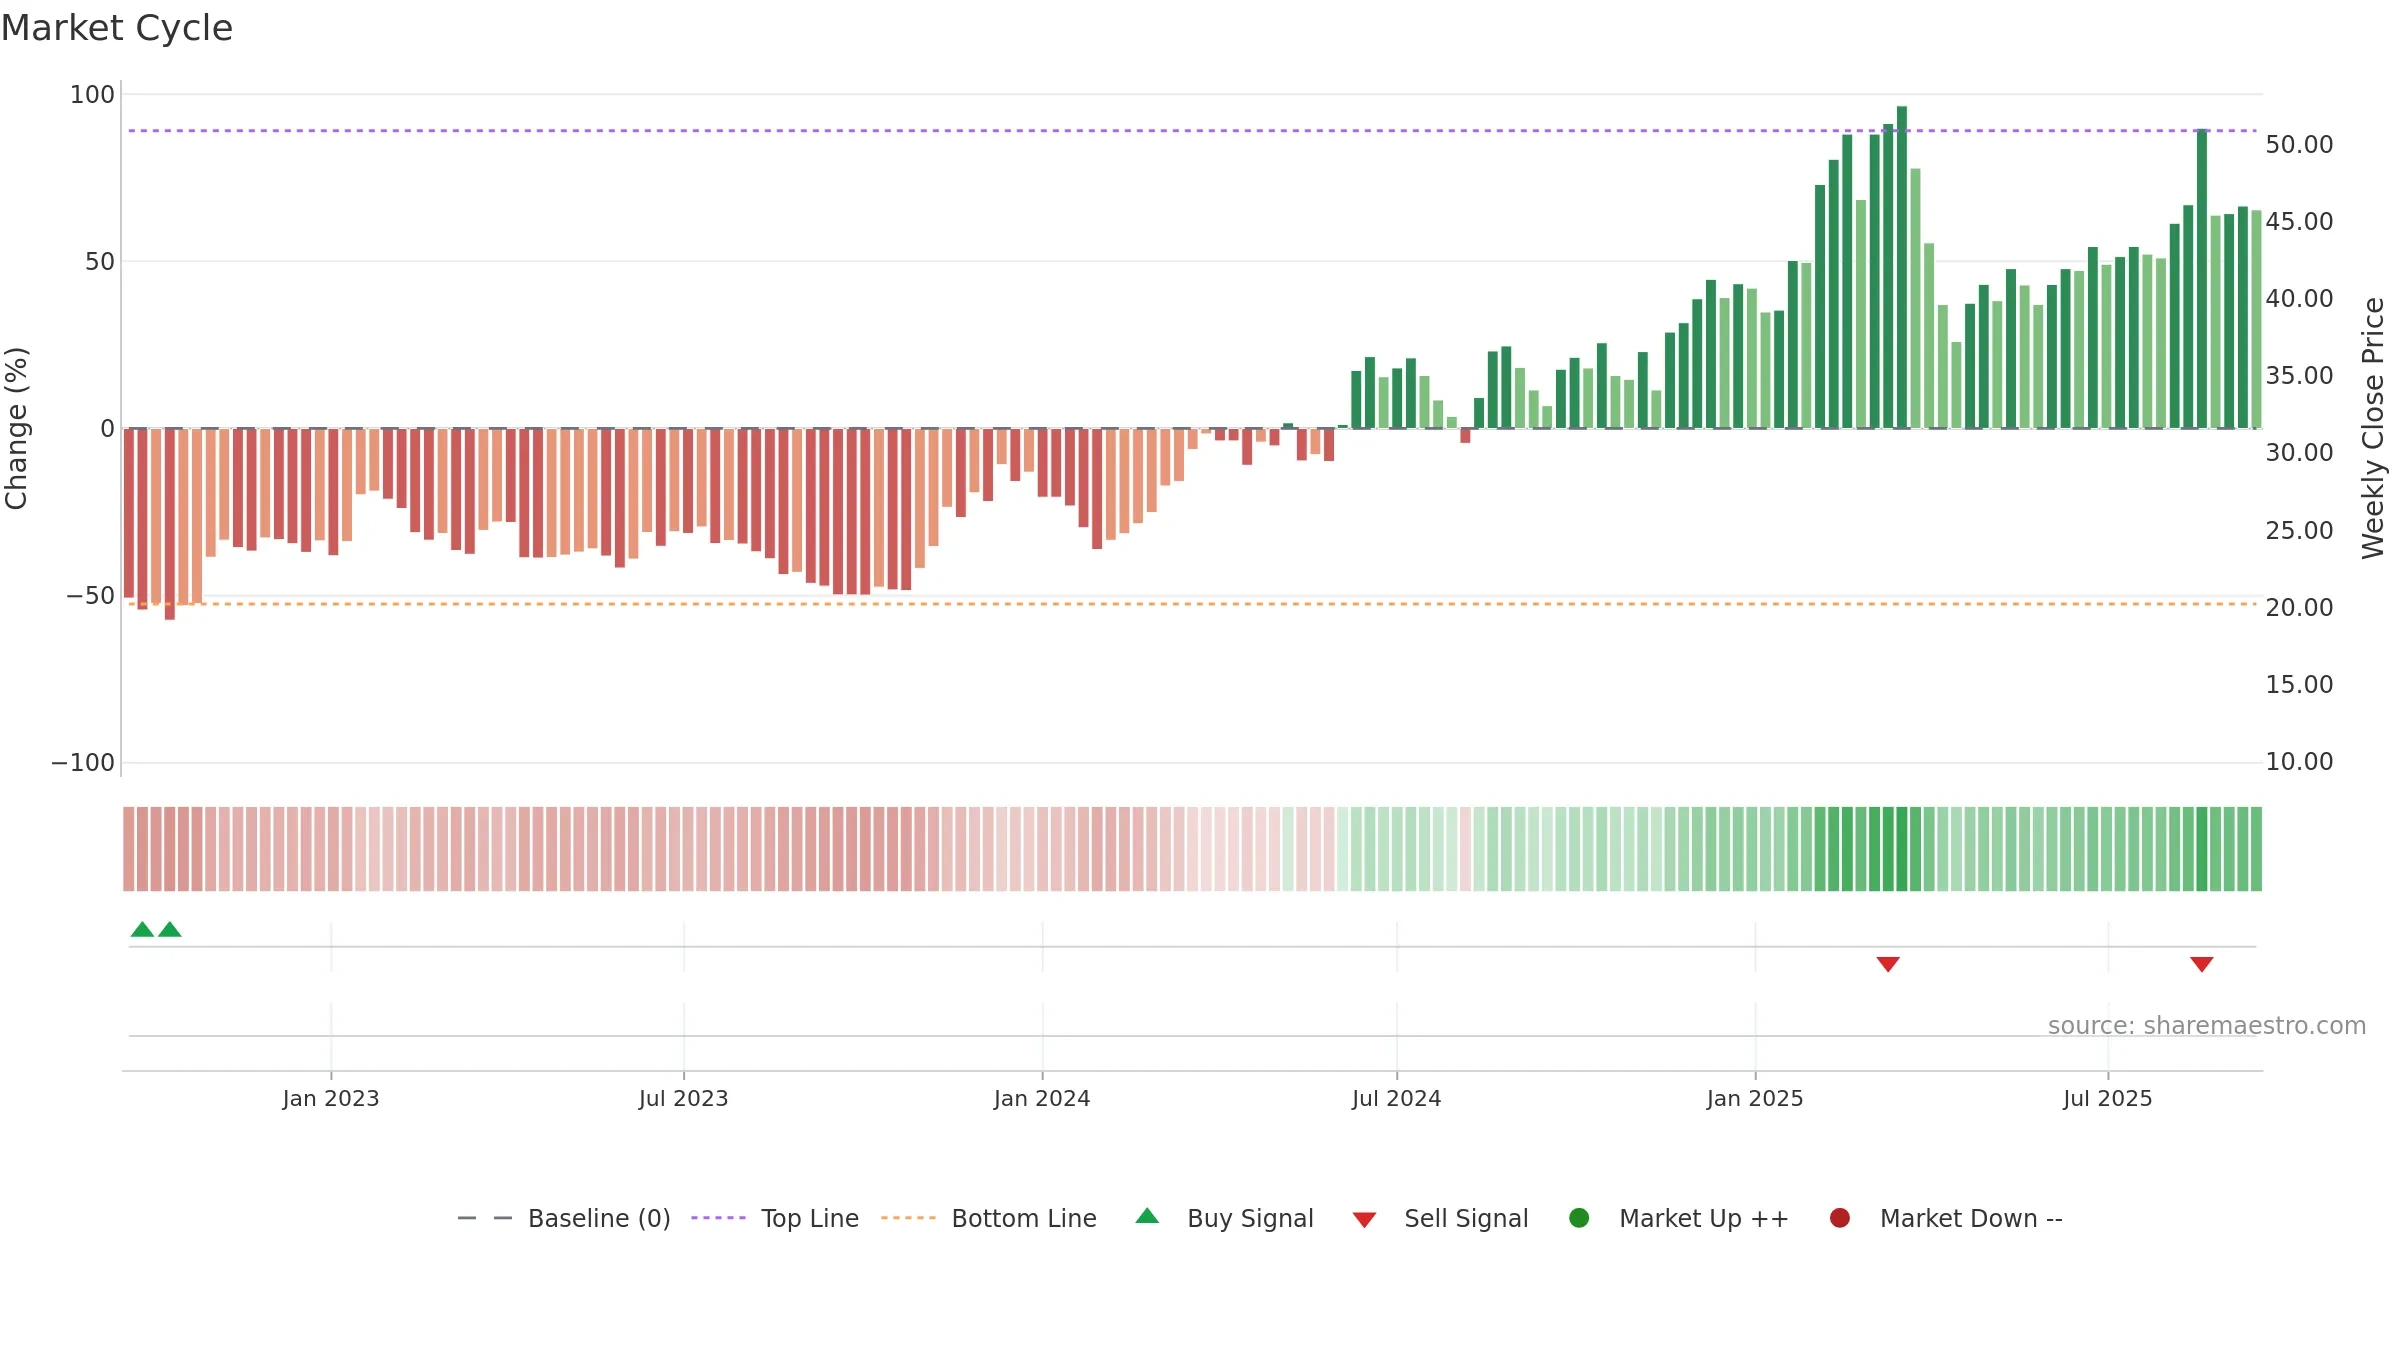Screen dimensions: 2400x1350
Task: Click the 50.00 price tick on right axis
Action: click(2299, 145)
